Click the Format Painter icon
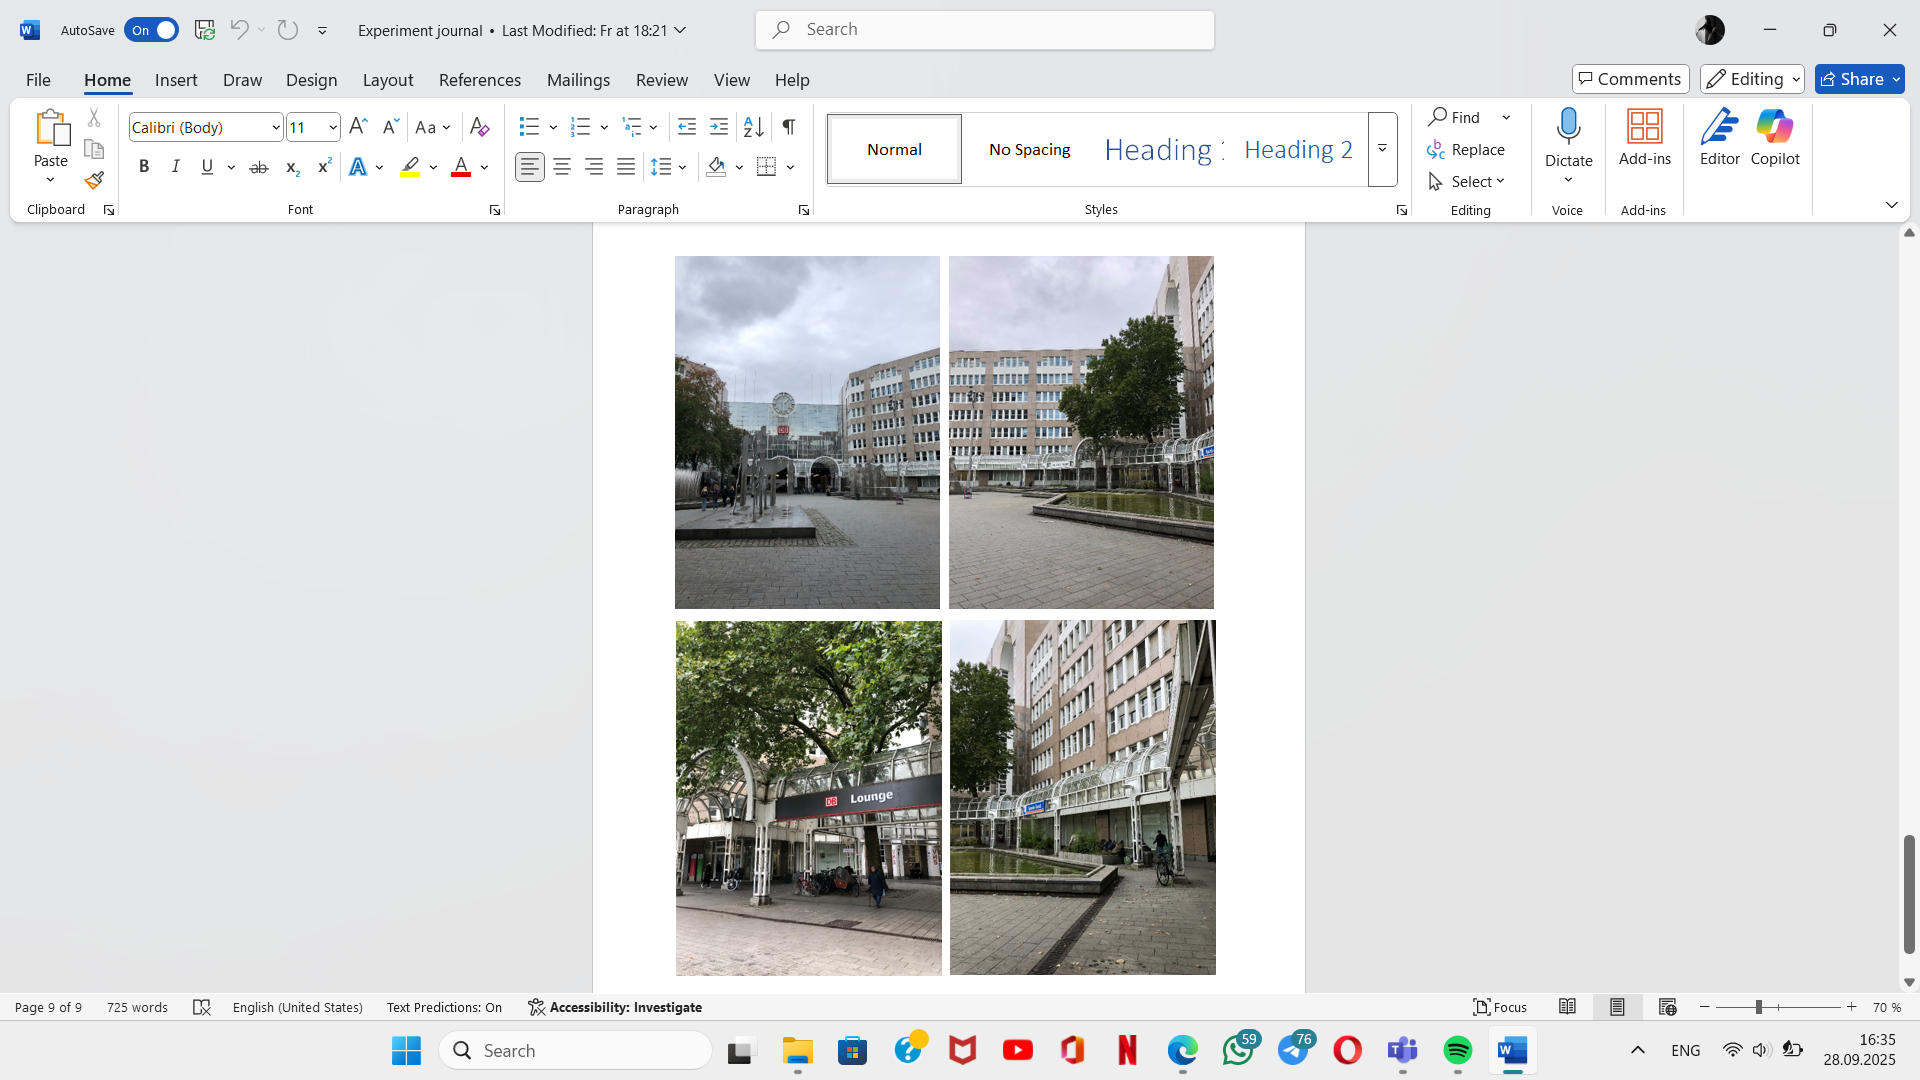The image size is (1920, 1080). [x=94, y=181]
